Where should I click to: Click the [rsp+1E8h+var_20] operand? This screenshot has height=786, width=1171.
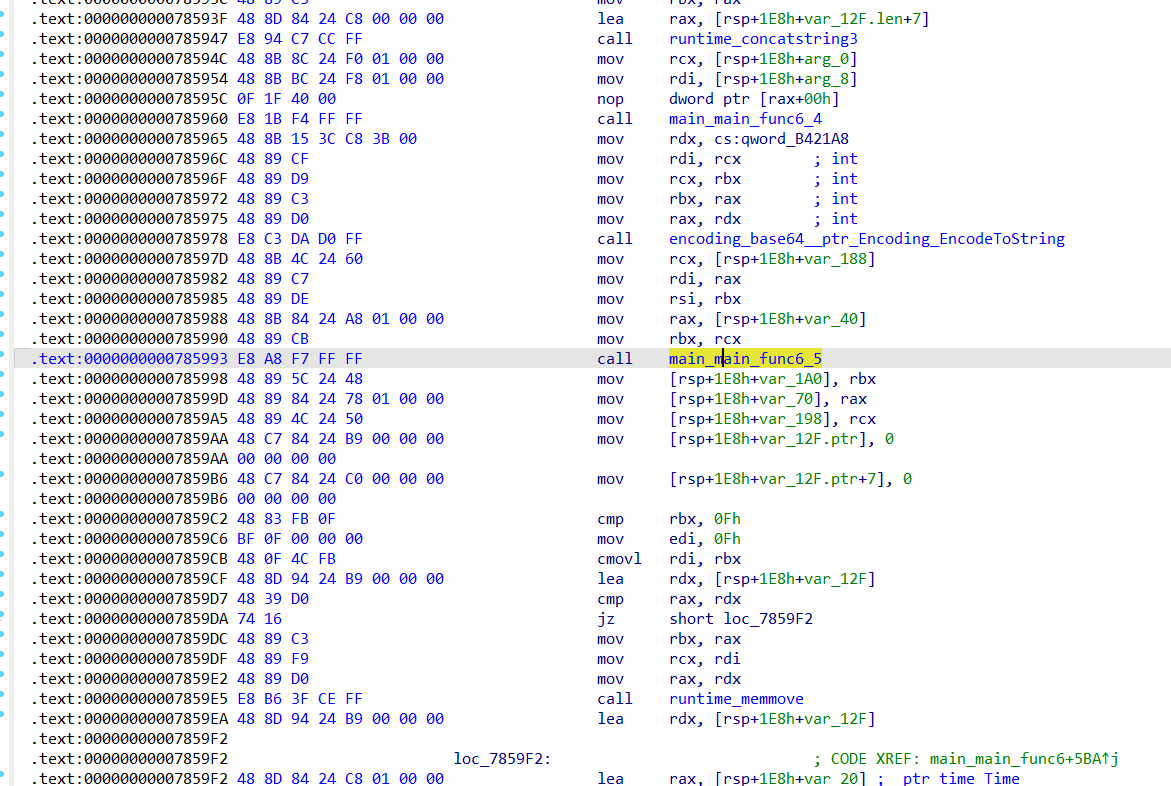pos(791,779)
